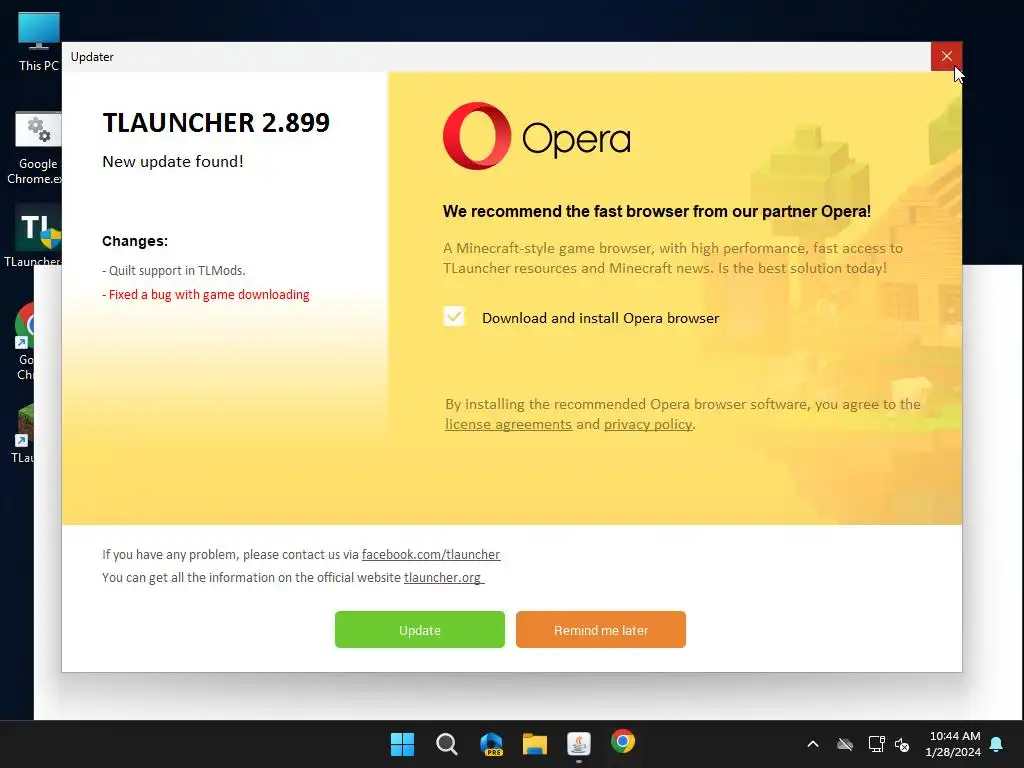Select the Java app in taskbar

pos(579,744)
